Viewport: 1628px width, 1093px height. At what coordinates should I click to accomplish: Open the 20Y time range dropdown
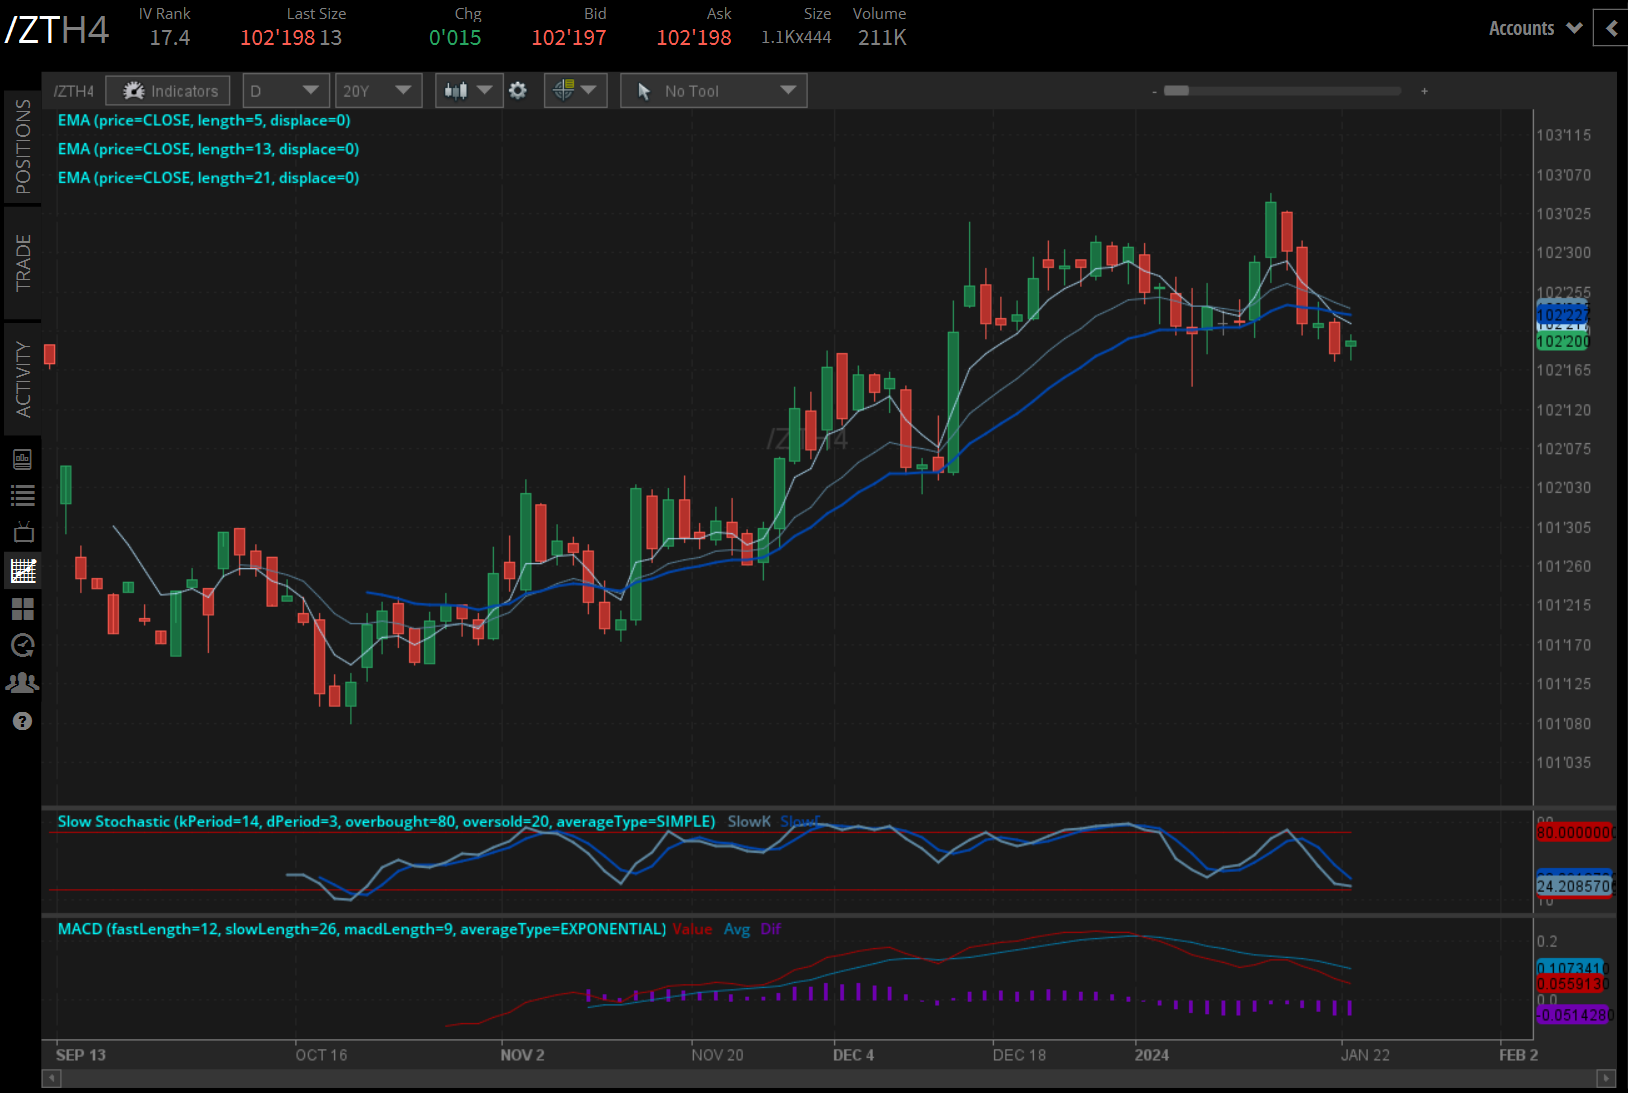pyautogui.click(x=377, y=91)
